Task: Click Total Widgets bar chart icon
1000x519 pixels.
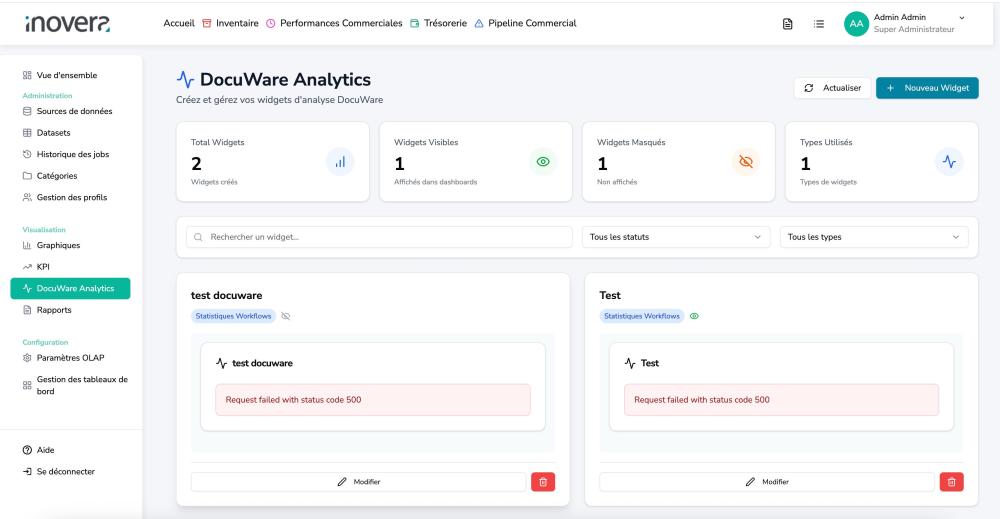Action: pos(340,162)
